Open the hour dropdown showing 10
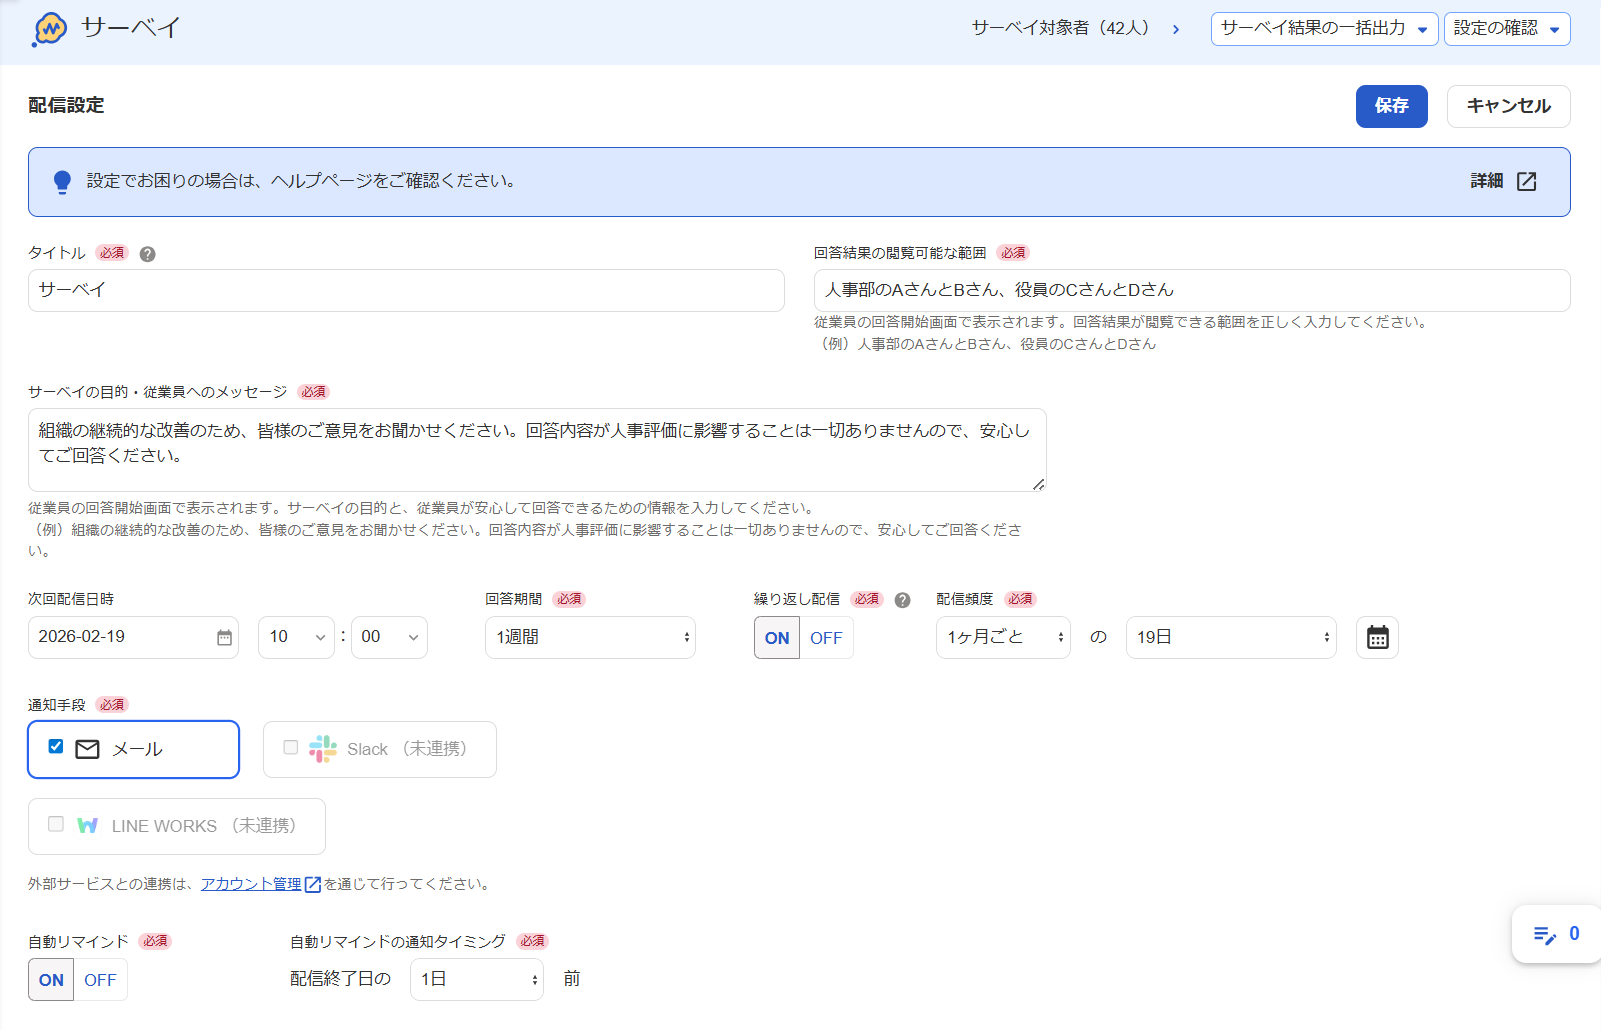 [x=296, y=638]
